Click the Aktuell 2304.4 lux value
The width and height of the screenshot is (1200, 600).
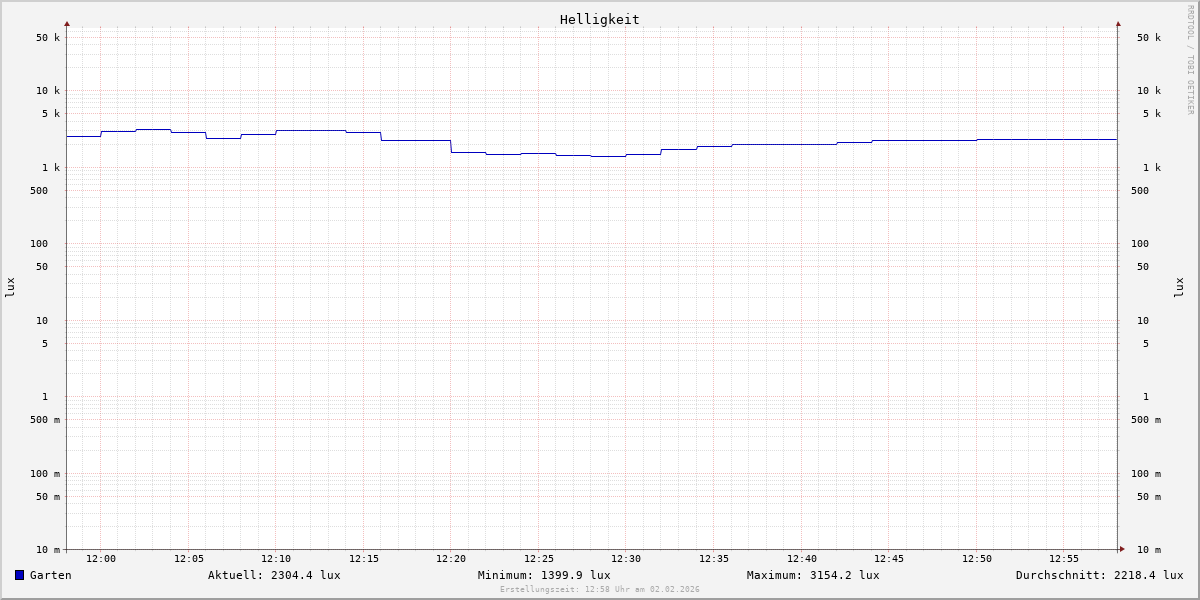click(x=274, y=575)
